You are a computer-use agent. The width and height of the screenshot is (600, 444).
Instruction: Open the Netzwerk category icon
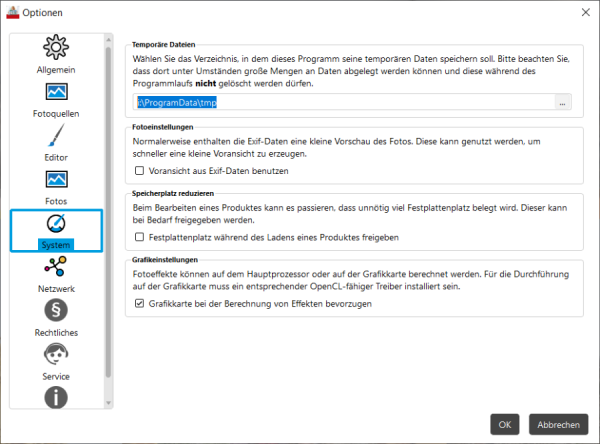pos(56,266)
